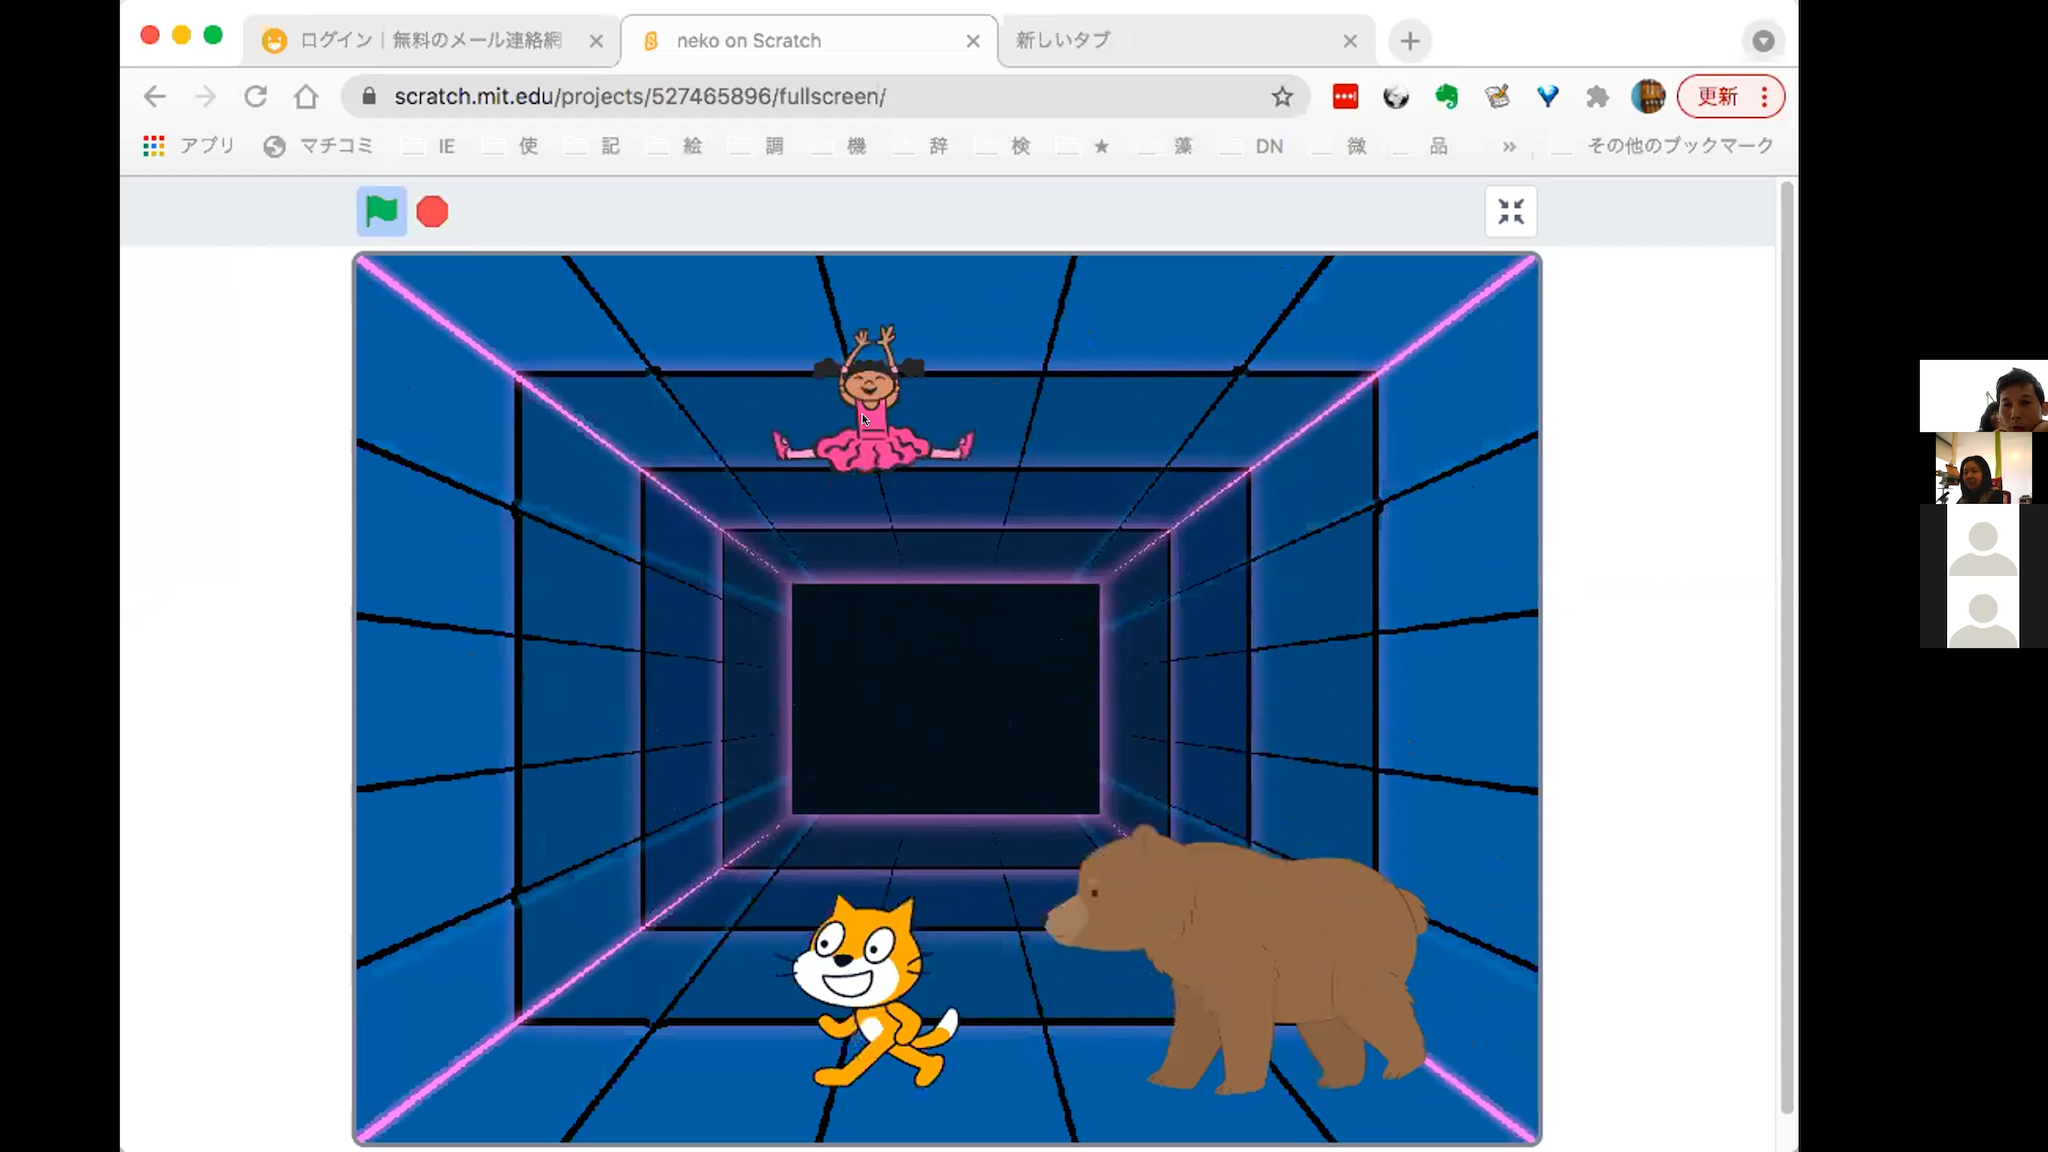Click the notepad pencil extension icon
This screenshot has width=2048, height=1152.
coord(1497,96)
